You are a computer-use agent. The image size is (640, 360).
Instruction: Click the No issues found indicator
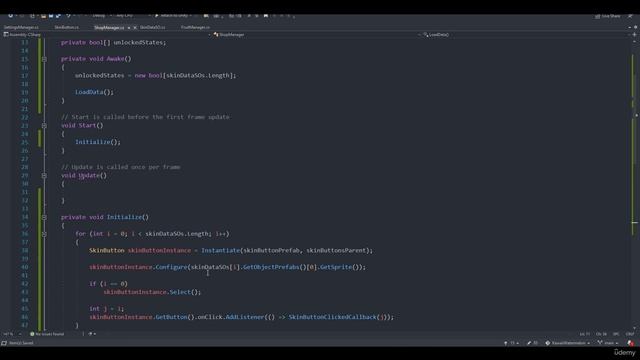tap(47, 334)
